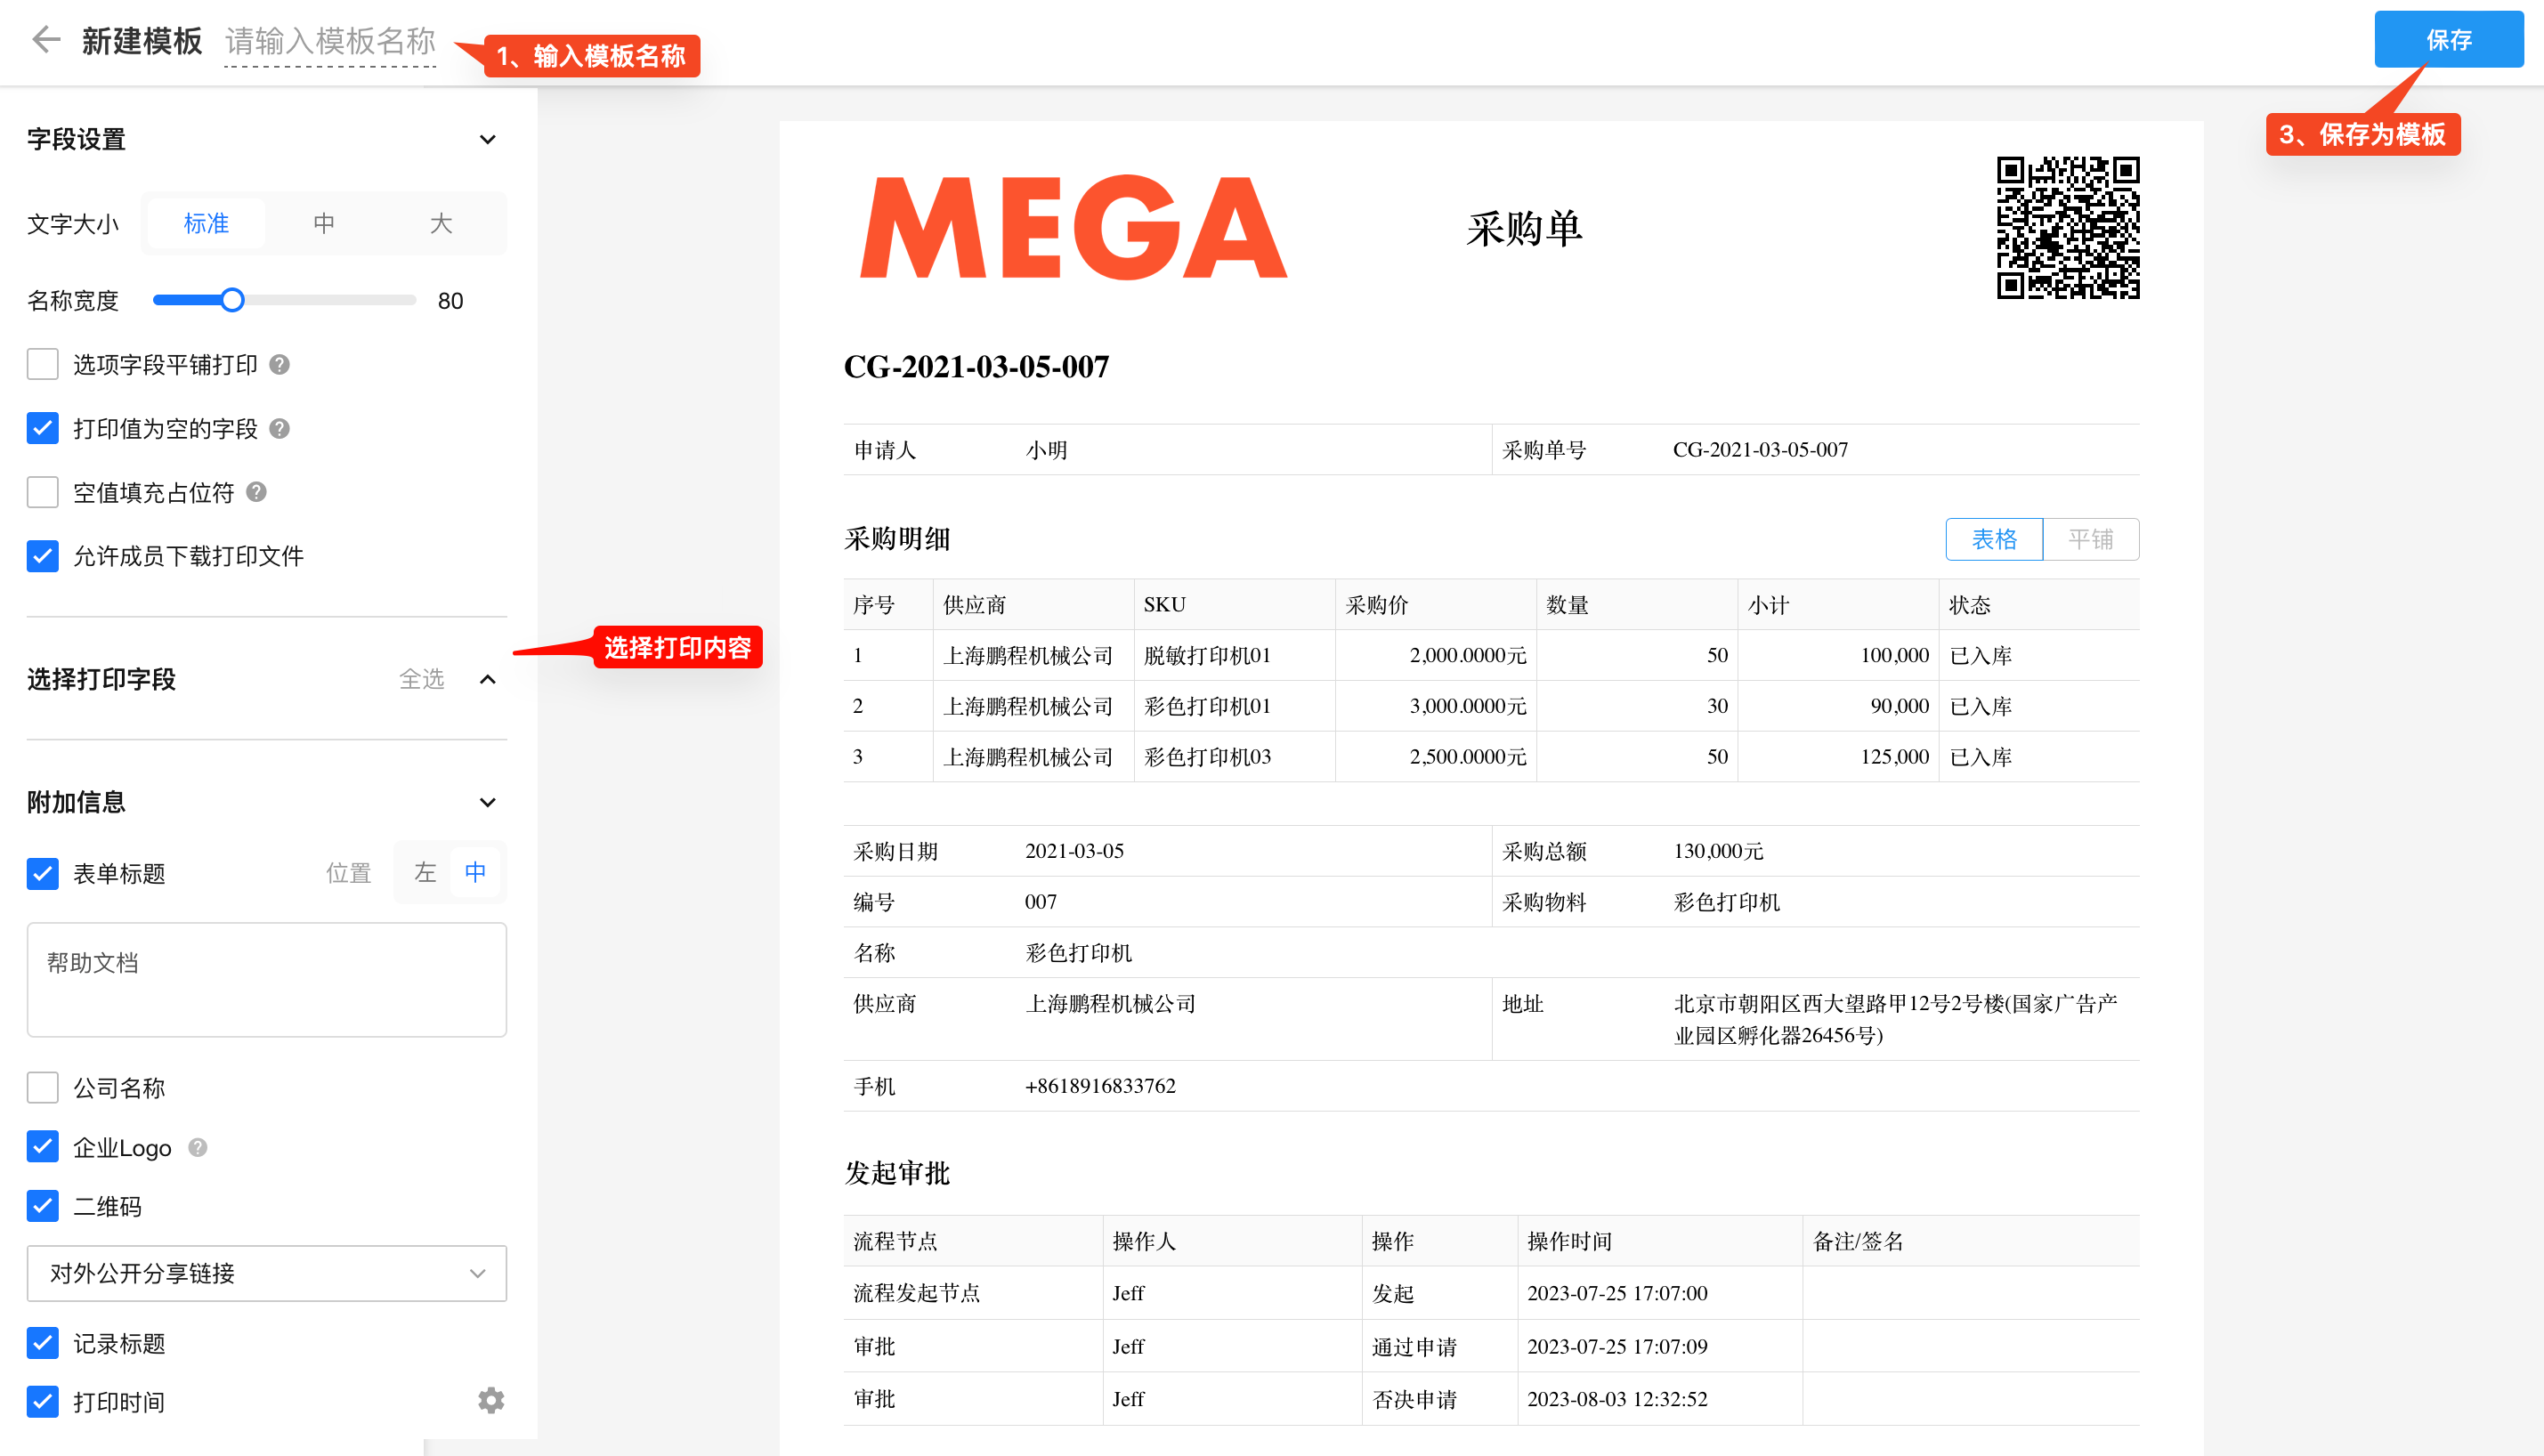Set text size to 大
Image resolution: width=2544 pixels, height=1456 pixels.
(x=440, y=223)
